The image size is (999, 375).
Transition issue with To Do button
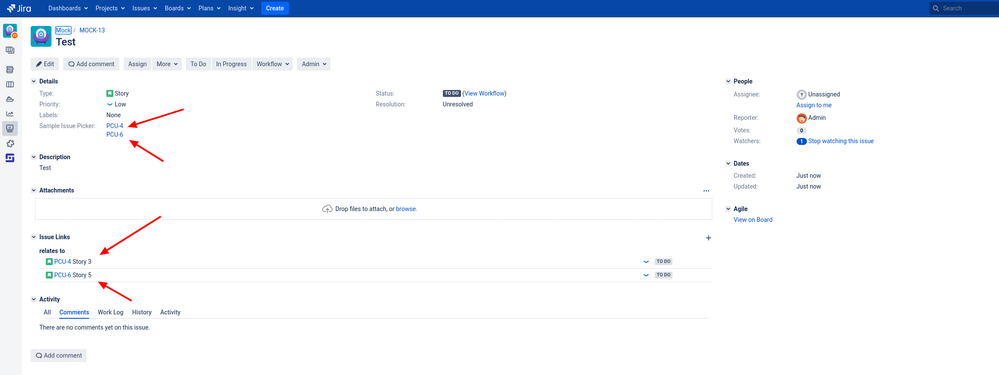point(198,64)
